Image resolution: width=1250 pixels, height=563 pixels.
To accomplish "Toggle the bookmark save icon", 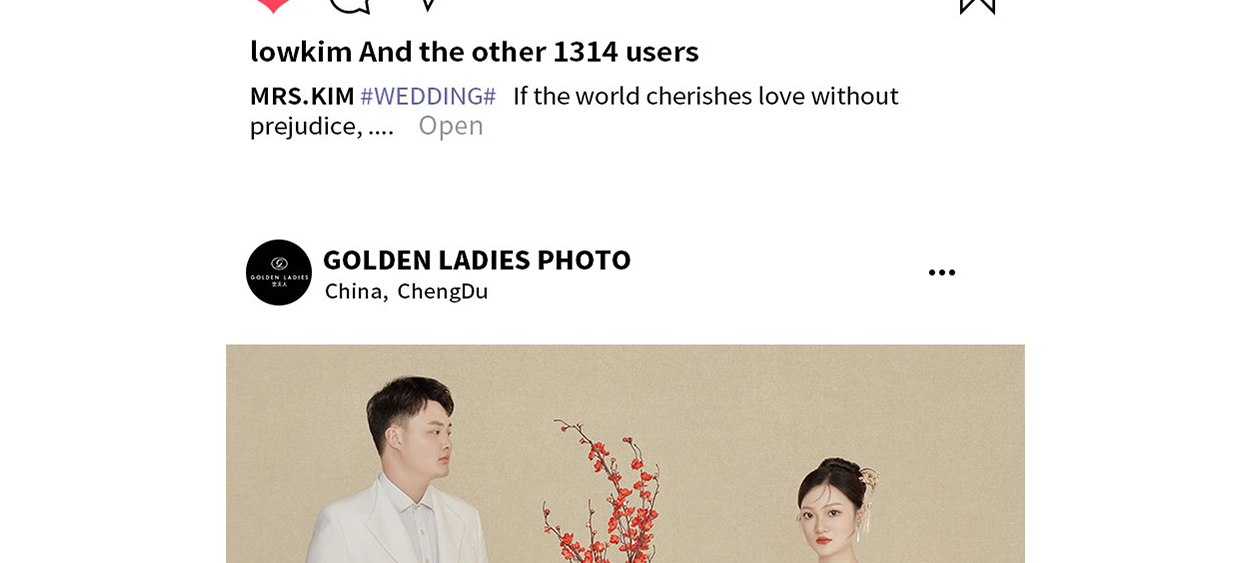I will (977, 6).
